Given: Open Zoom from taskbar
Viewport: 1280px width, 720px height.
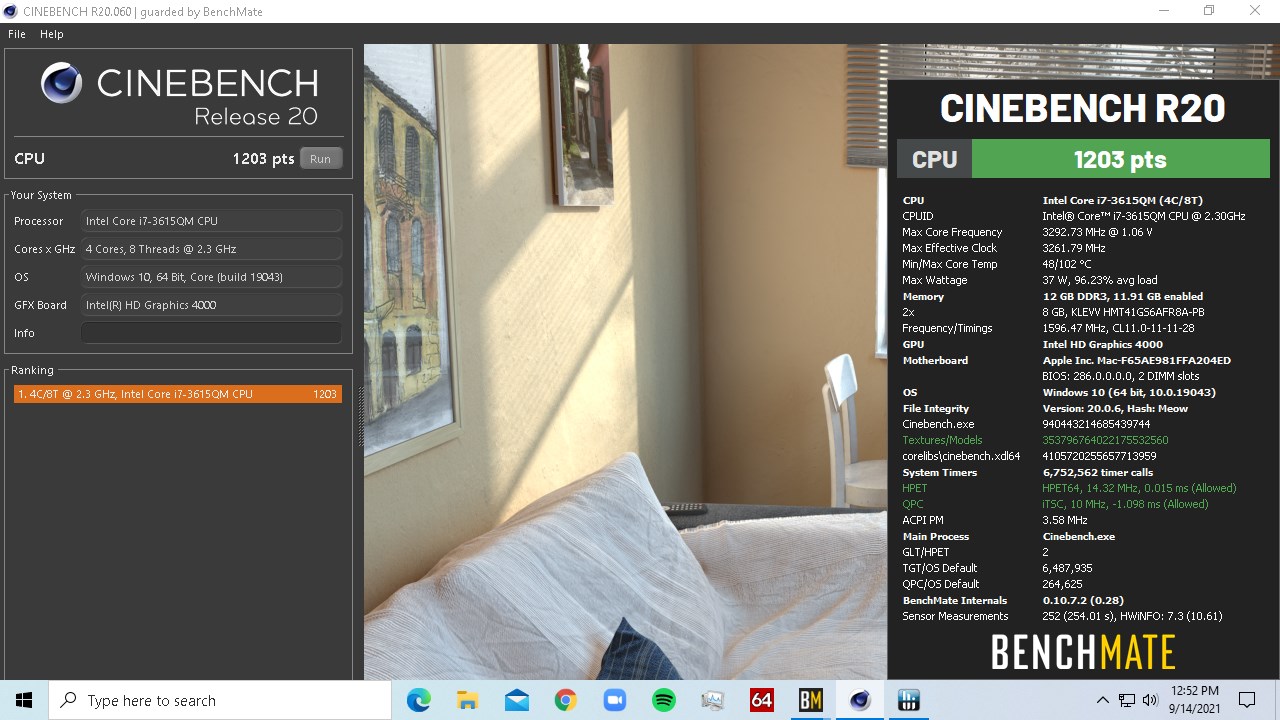Looking at the screenshot, I should tap(615, 700).
